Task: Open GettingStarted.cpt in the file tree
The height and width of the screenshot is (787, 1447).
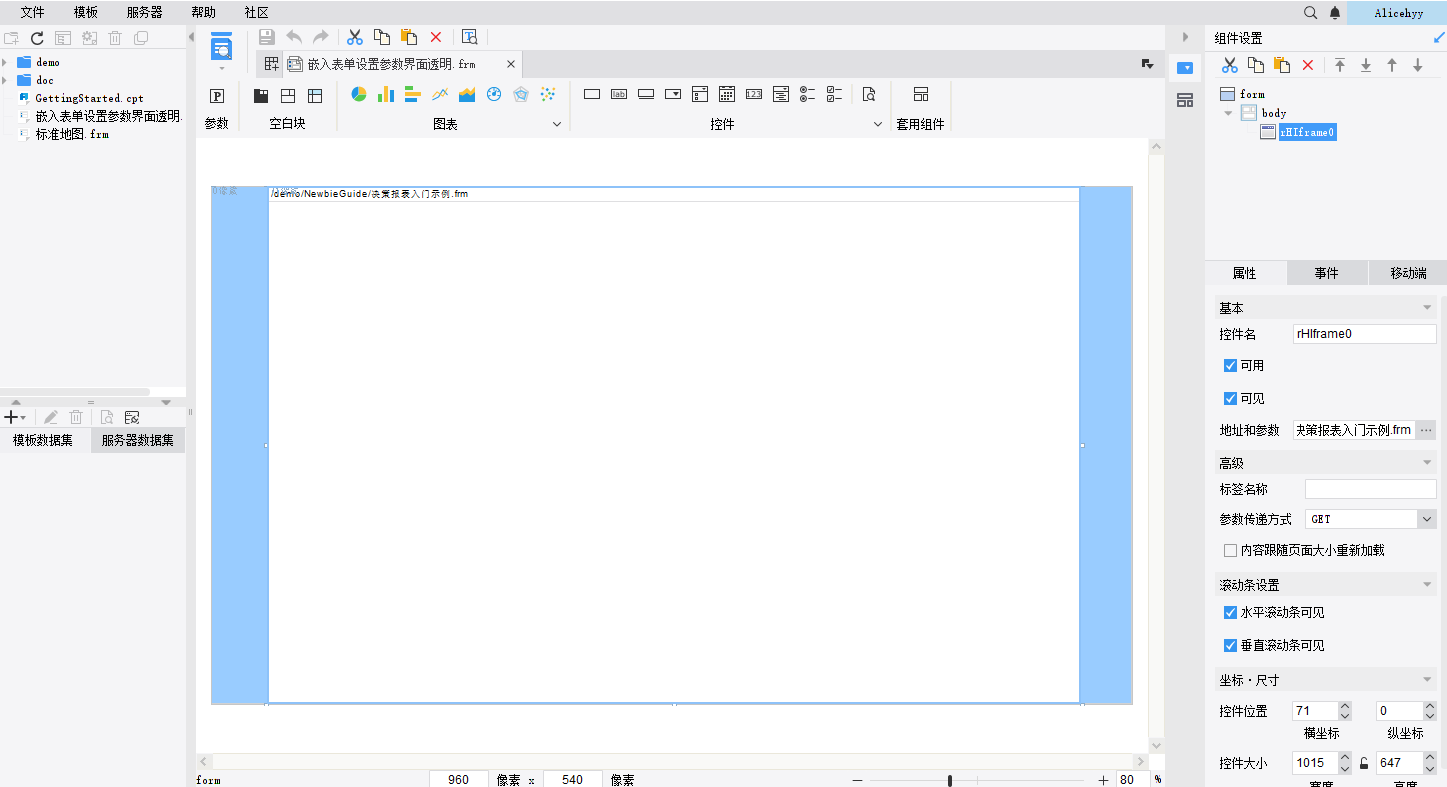Action: tap(89, 98)
